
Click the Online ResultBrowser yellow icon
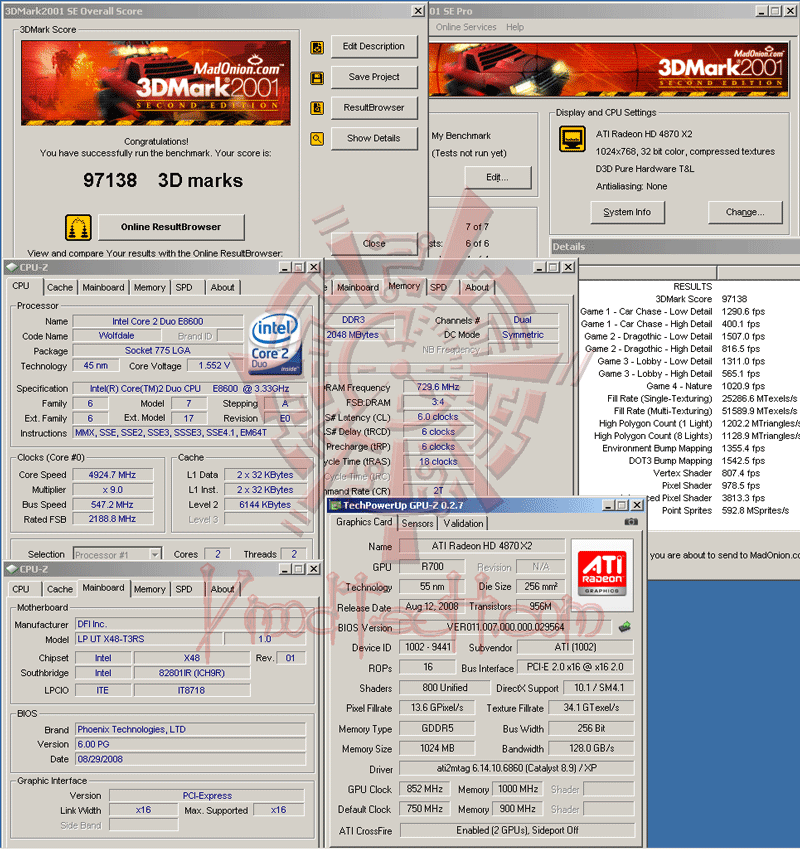78,227
